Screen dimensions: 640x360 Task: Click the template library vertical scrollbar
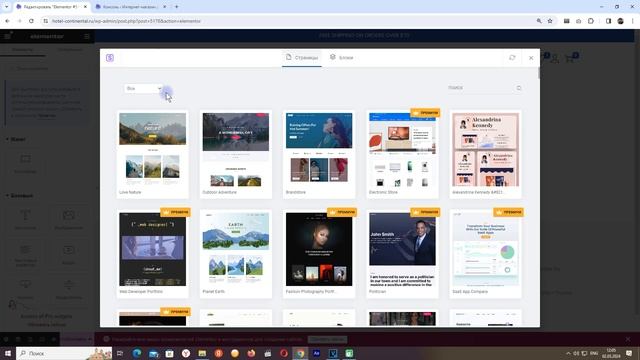click(x=539, y=73)
